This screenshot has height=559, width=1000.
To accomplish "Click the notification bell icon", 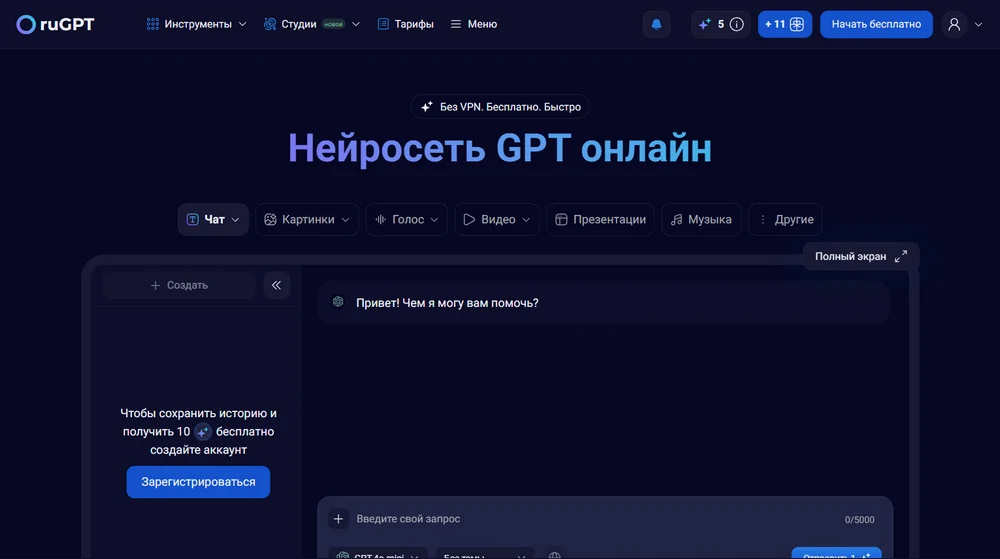I will click(x=656, y=24).
